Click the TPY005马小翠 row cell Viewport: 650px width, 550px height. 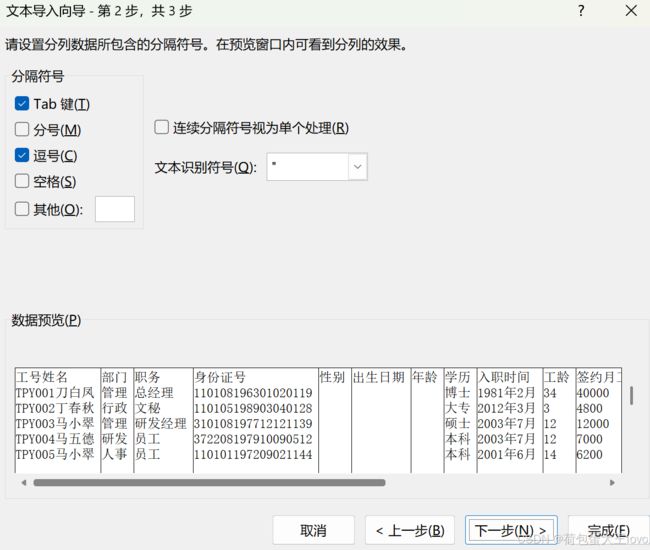pos(55,454)
